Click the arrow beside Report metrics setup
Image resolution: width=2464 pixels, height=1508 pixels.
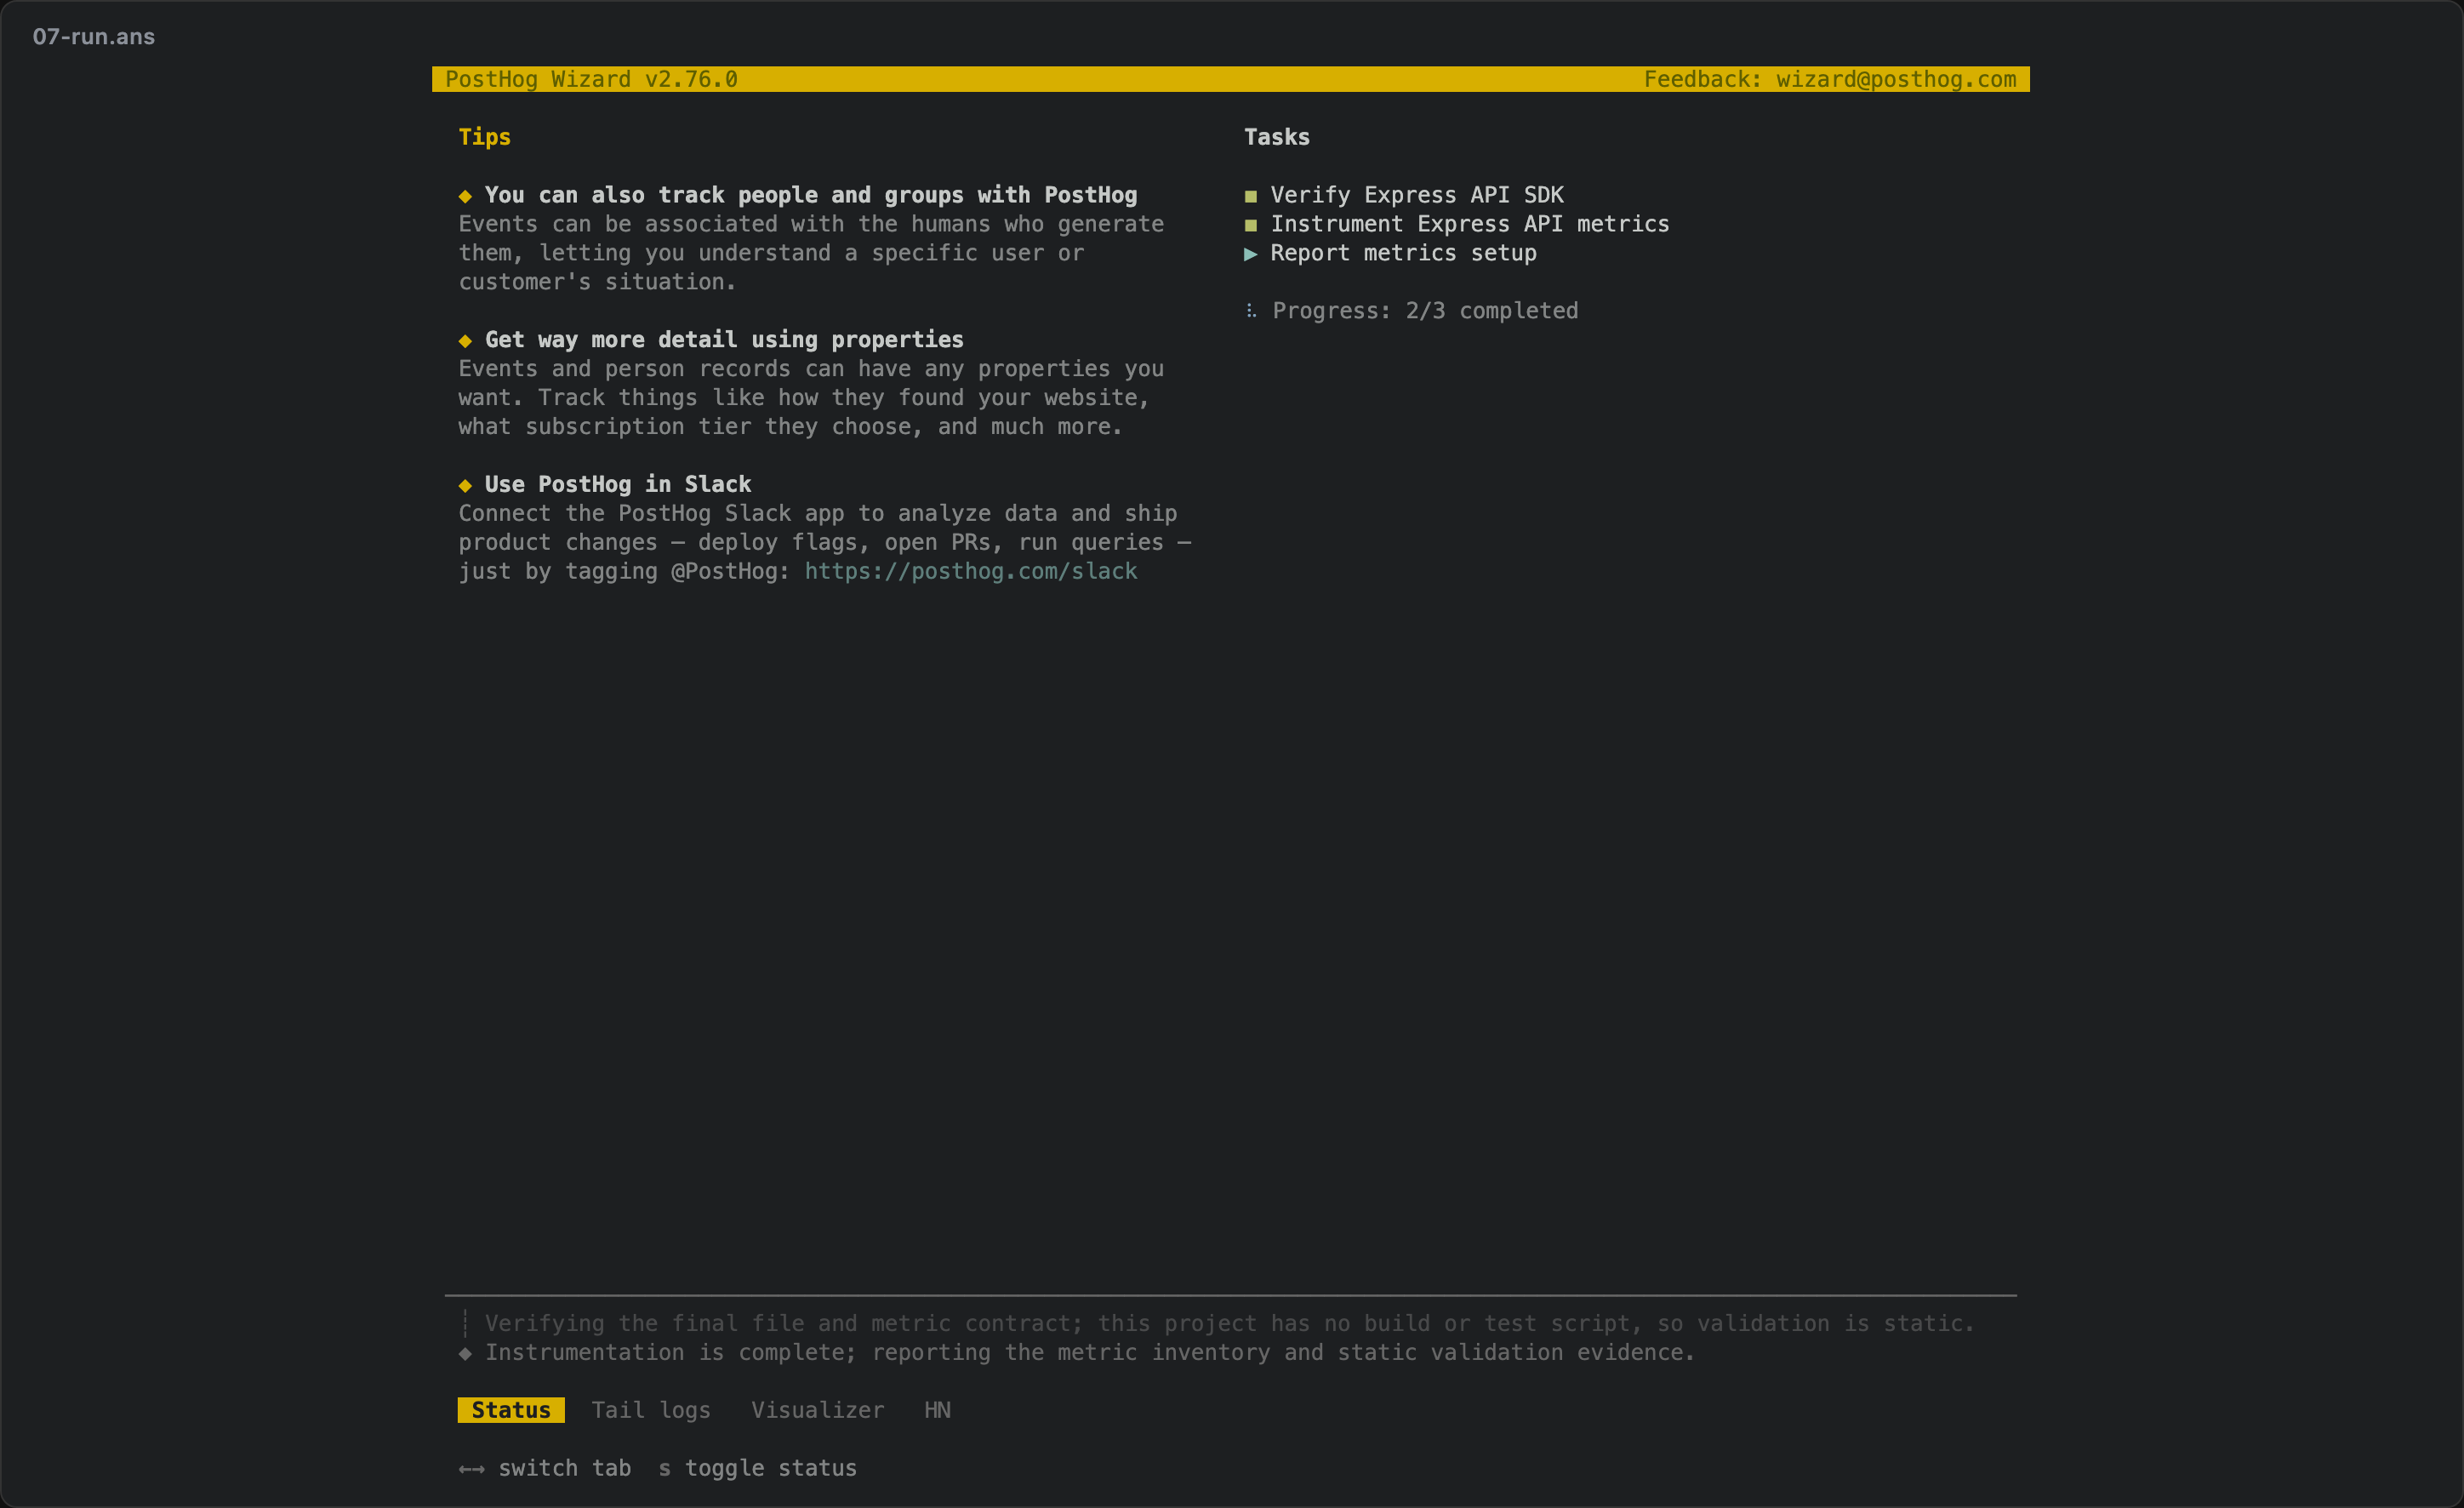pos(1250,254)
